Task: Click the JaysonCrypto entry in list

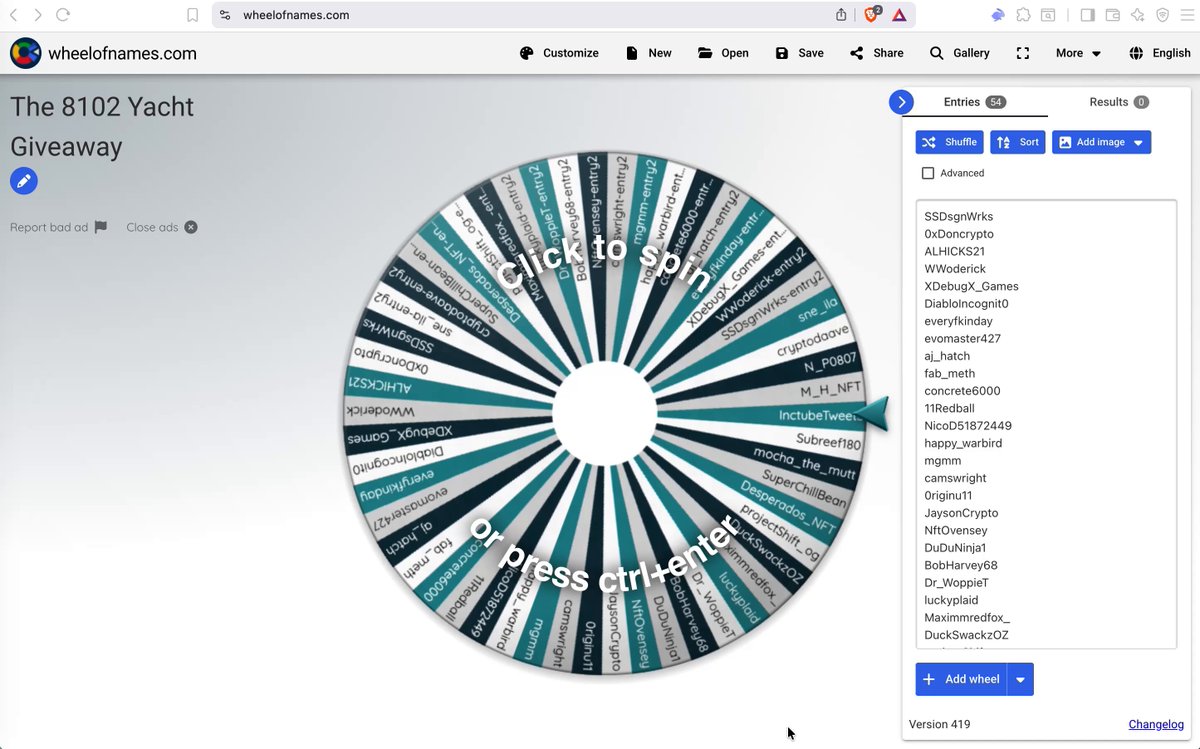Action: tap(961, 513)
